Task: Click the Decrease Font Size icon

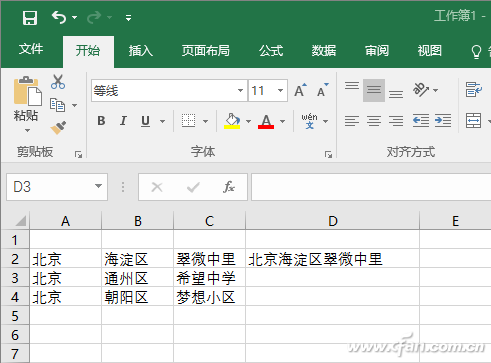Action: (322, 90)
